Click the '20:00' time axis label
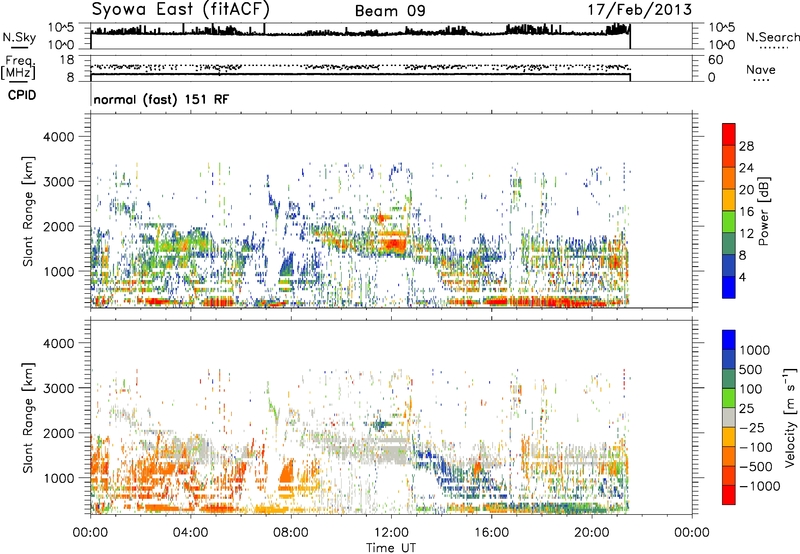The height and width of the screenshot is (554, 800). coord(591,533)
